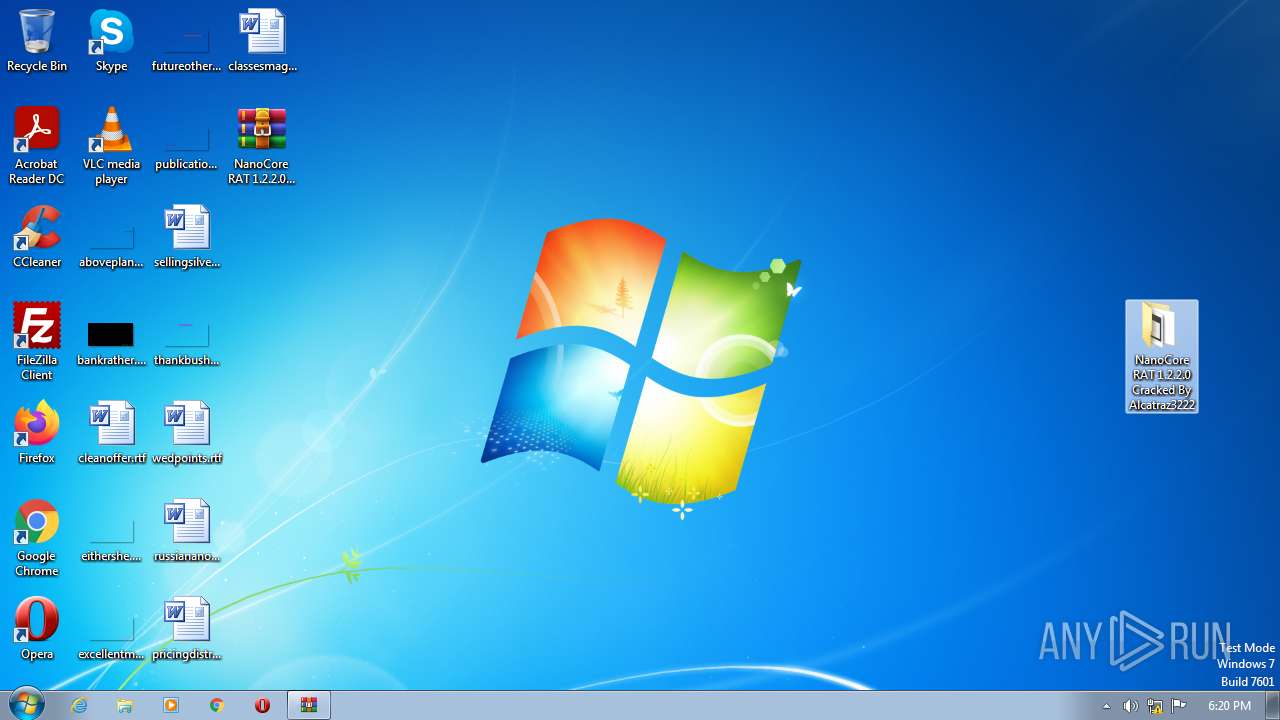
Task: Click Show desktop button at taskbar end
Action: tap(1272, 705)
